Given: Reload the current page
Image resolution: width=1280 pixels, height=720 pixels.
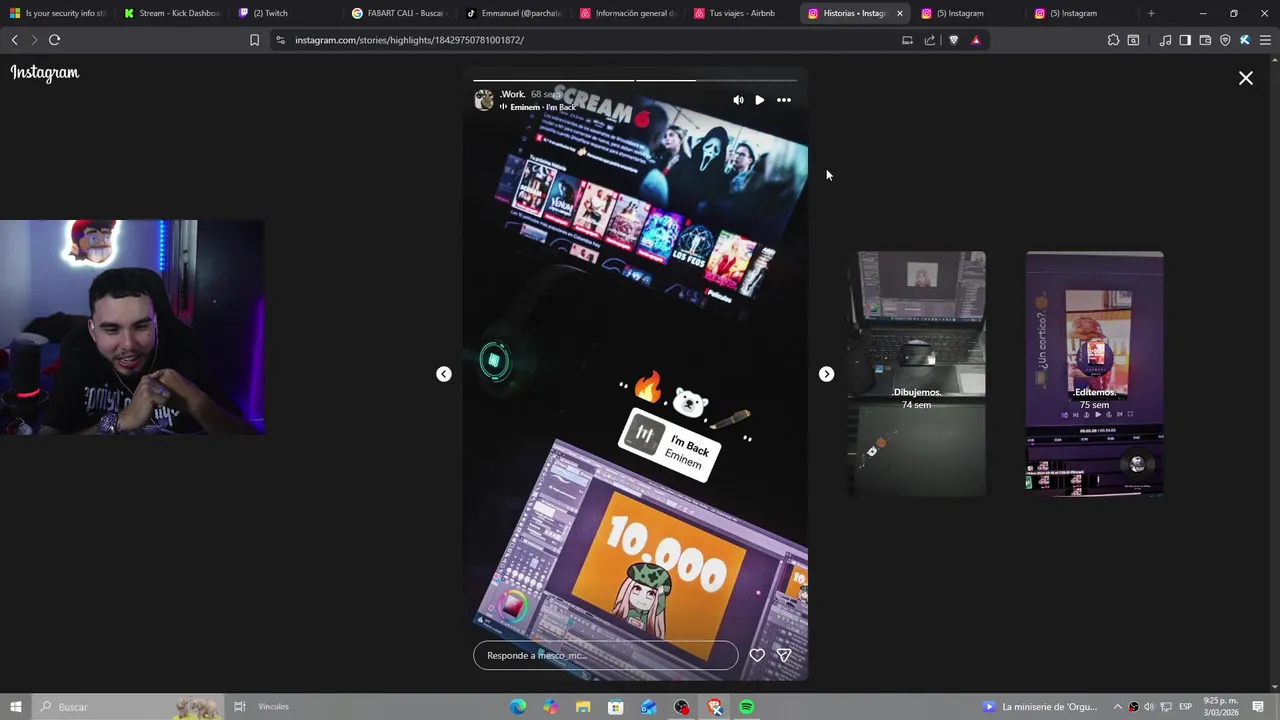Looking at the screenshot, I should [x=55, y=40].
